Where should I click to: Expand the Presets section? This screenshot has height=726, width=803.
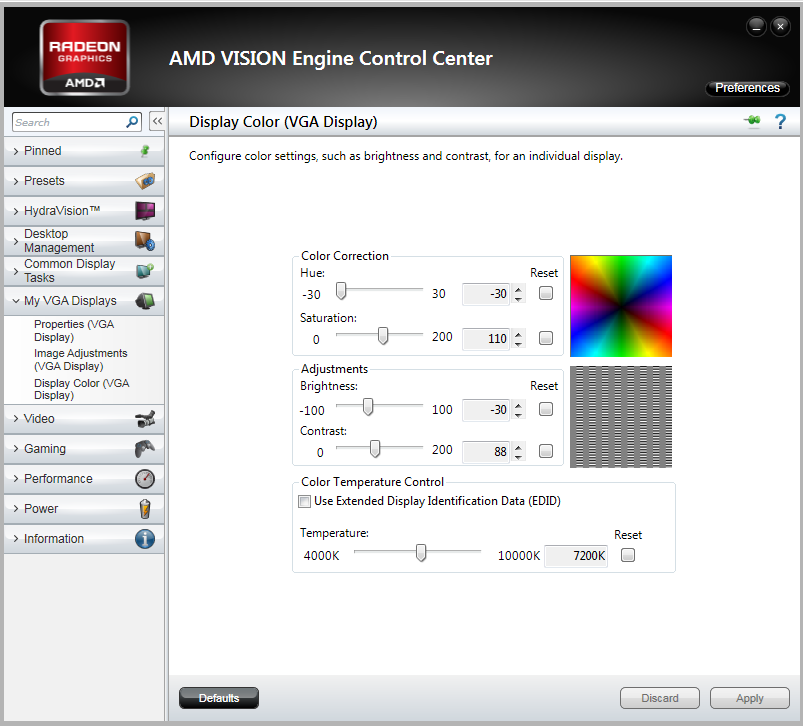[x=16, y=181]
